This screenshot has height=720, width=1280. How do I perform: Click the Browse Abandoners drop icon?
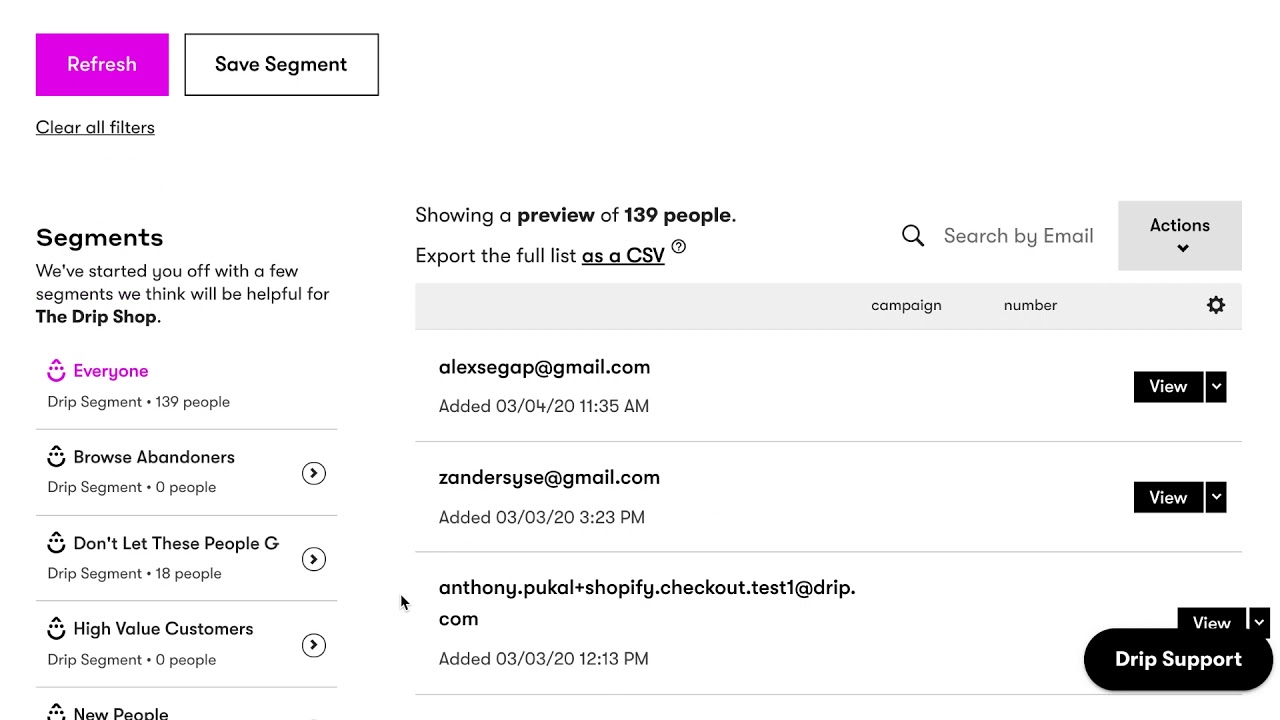click(56, 457)
